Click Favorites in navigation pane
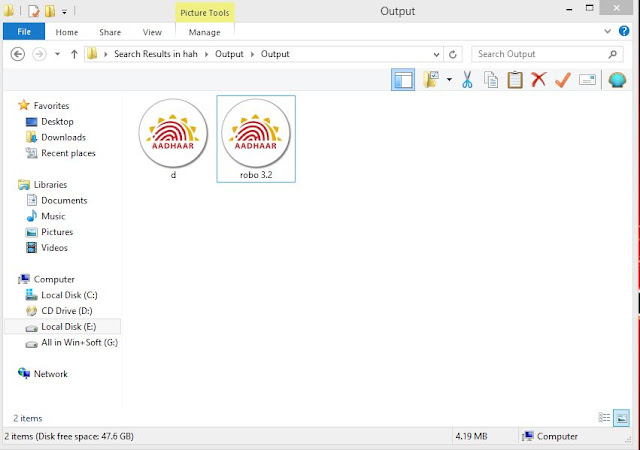 coord(51,105)
